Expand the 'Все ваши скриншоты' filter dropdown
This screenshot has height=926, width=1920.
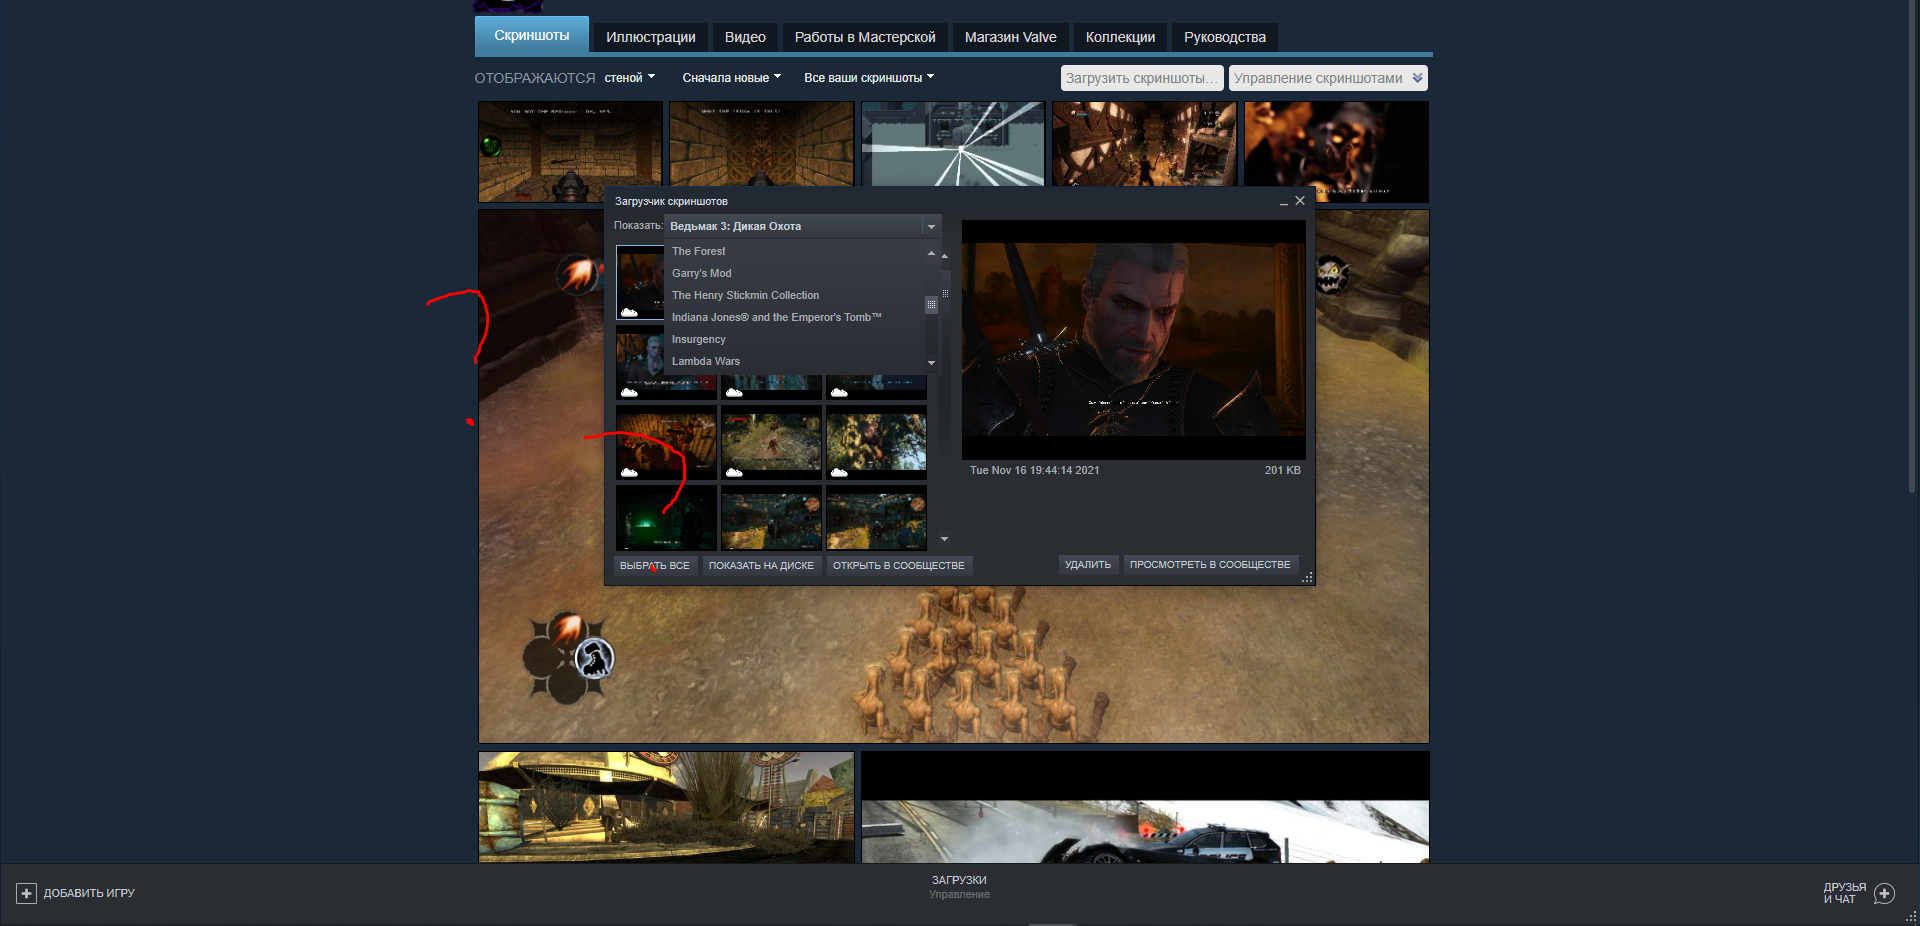pyautogui.click(x=869, y=78)
